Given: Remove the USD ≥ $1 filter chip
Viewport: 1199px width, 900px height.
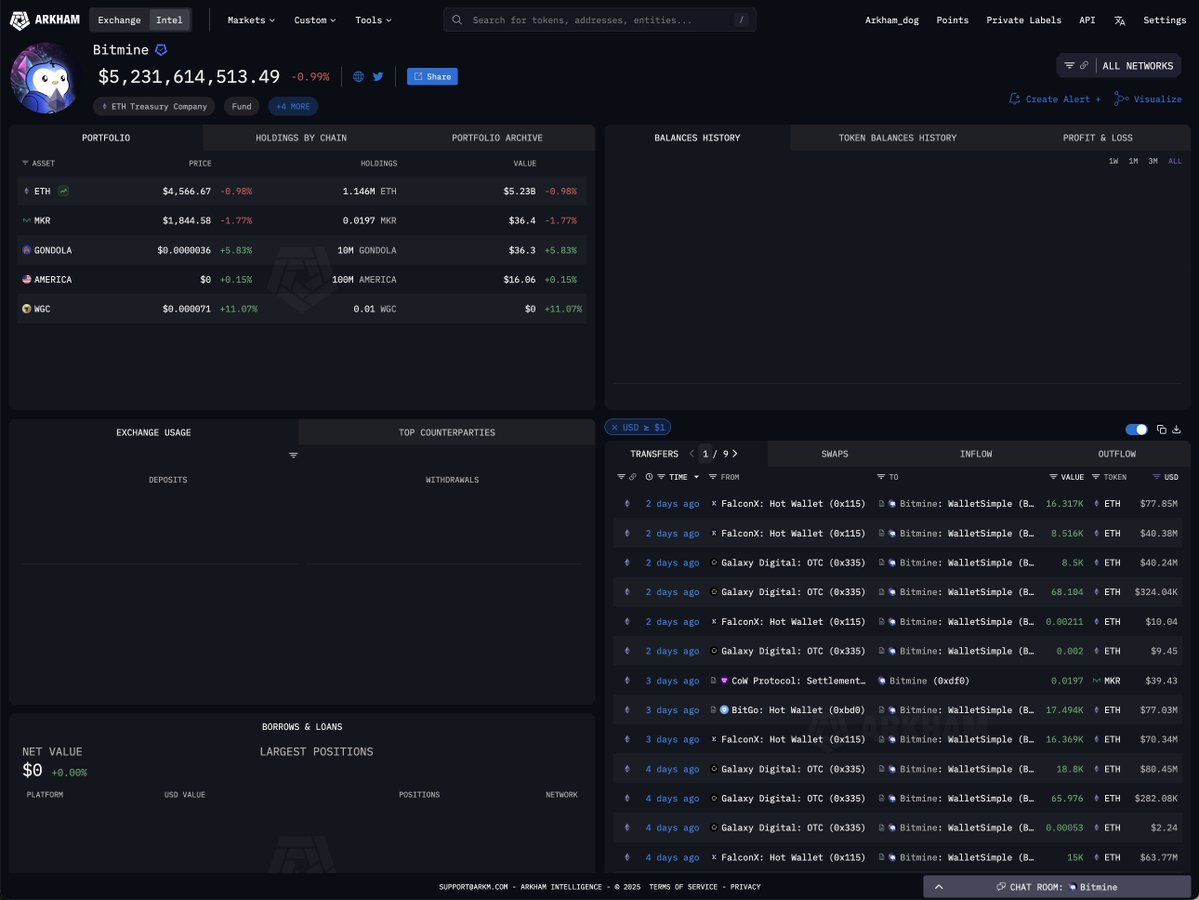Looking at the screenshot, I should click(614, 427).
